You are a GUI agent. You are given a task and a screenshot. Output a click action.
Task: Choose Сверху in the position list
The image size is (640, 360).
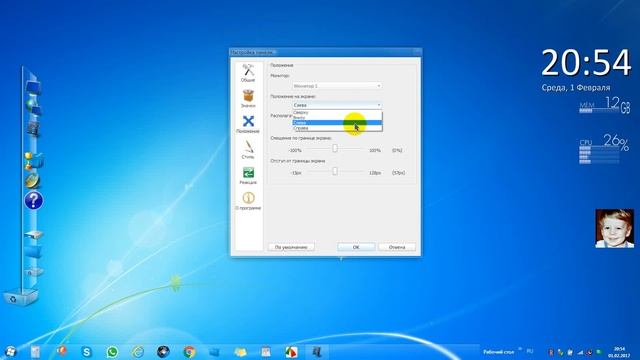(337, 112)
